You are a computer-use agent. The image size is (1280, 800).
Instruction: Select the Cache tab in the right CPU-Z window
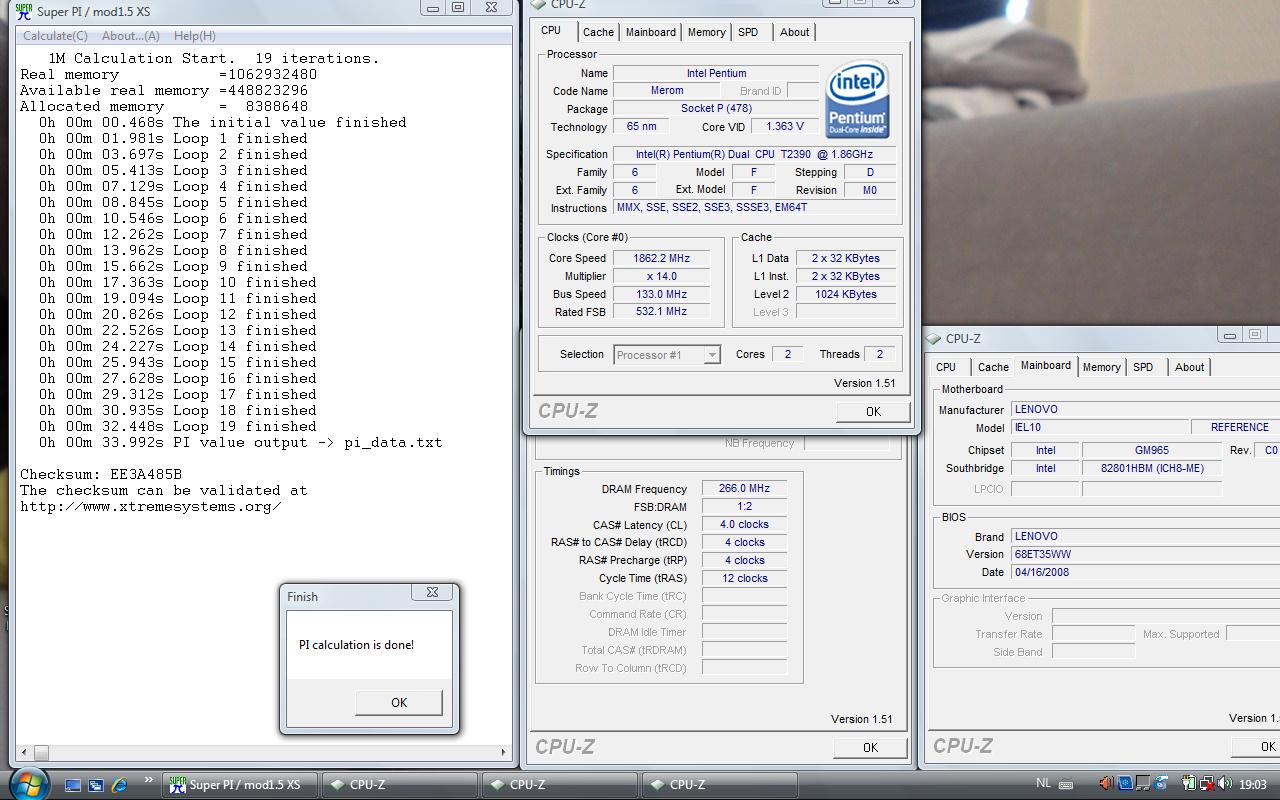click(993, 367)
